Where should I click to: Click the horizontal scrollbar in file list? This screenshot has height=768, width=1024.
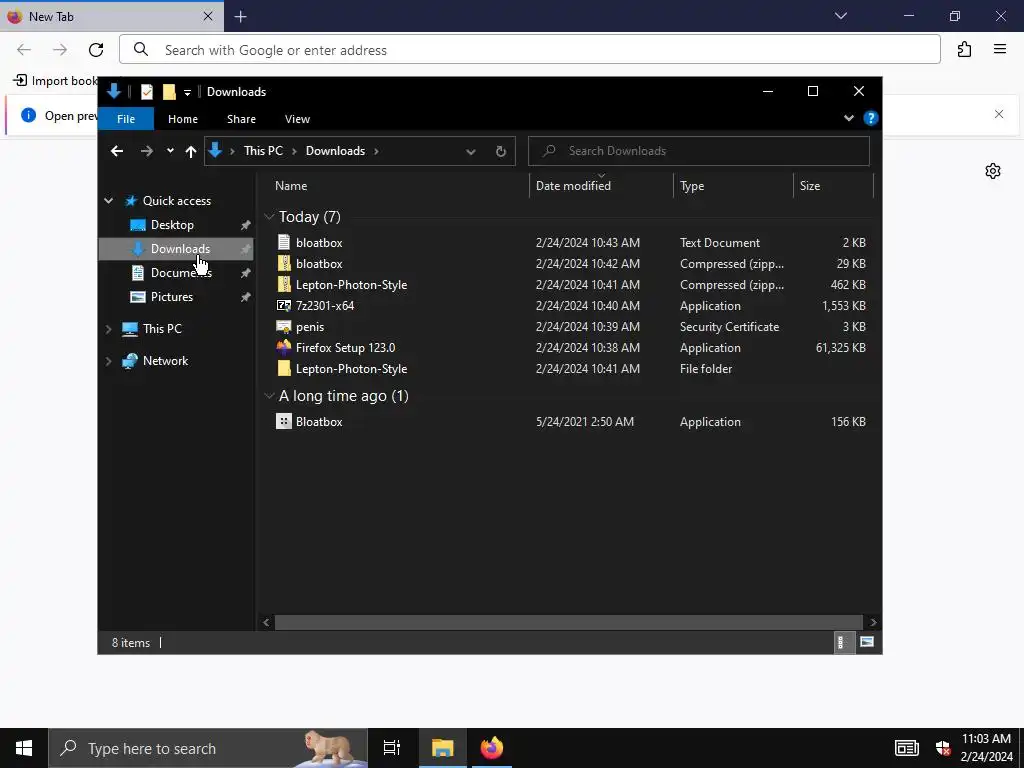pos(568,622)
